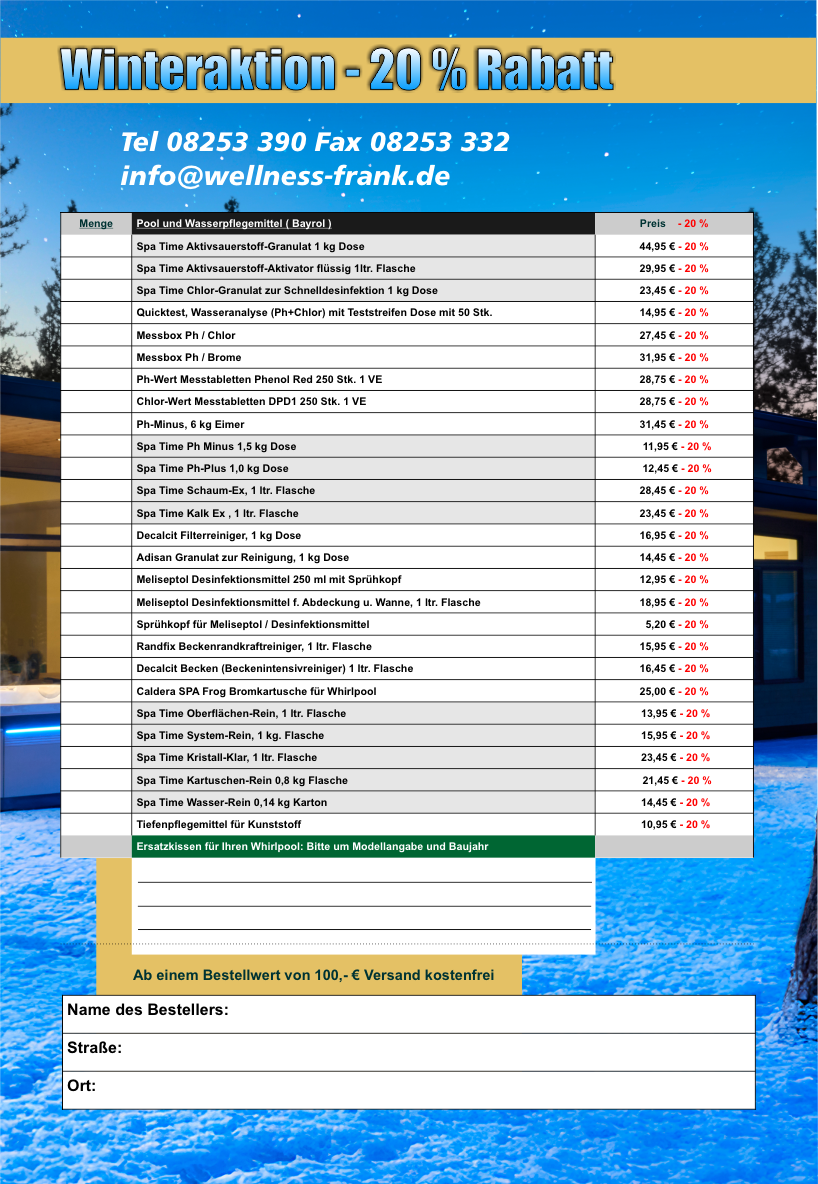Select Randfix Beckenrandkraftreiniger, 1 ltr. Flasche
This screenshot has height=1184, width=818.
tap(254, 646)
